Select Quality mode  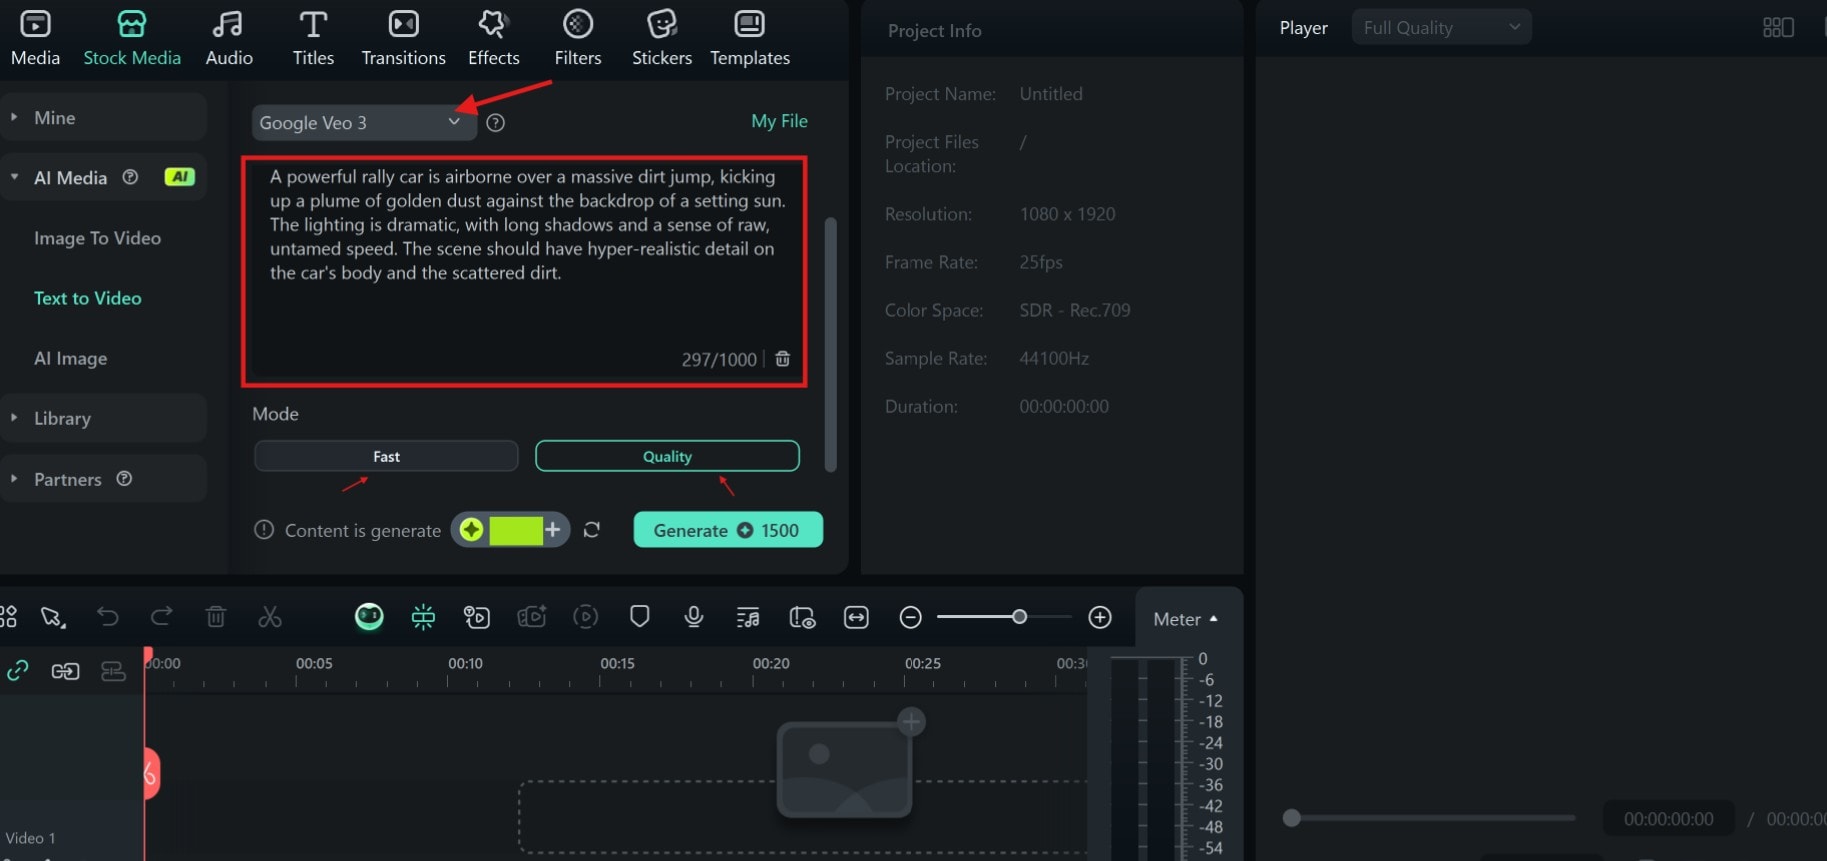(x=667, y=456)
